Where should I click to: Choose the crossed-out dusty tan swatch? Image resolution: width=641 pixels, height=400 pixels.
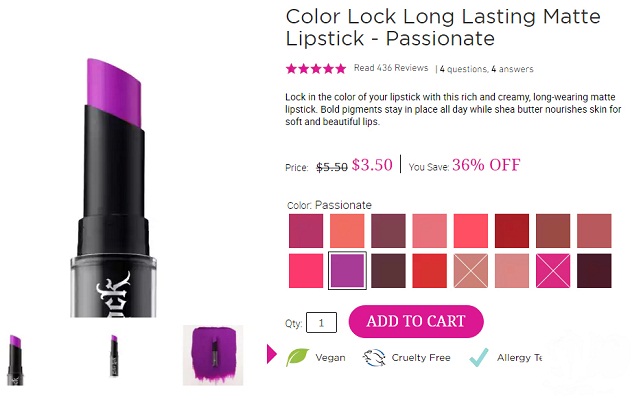point(470,270)
